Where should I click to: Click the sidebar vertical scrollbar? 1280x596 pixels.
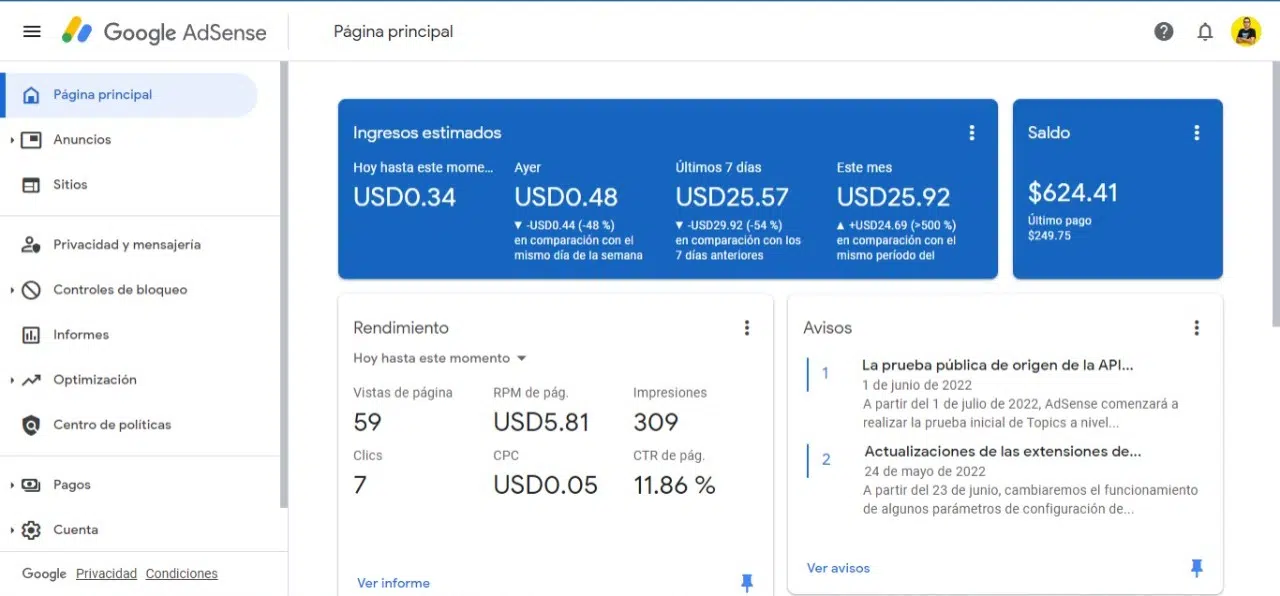point(284,285)
